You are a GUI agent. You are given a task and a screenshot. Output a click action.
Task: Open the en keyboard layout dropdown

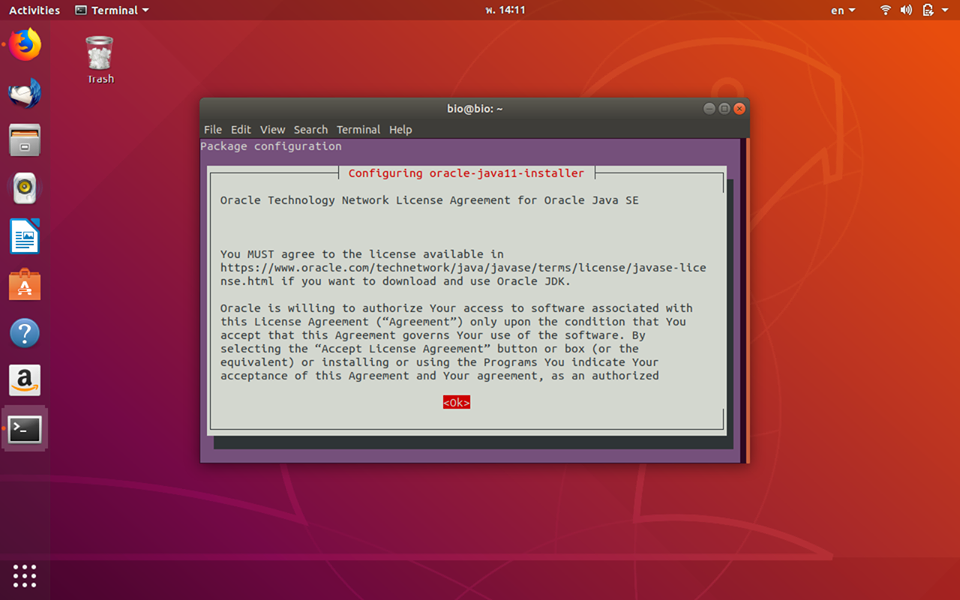tap(842, 10)
